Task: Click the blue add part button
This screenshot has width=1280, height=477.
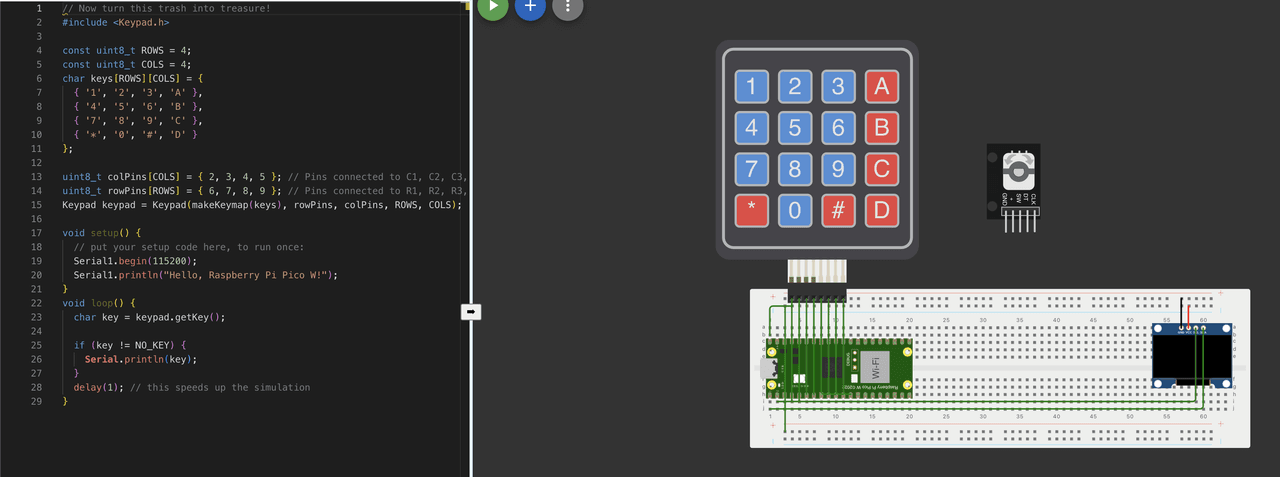Action: [530, 6]
